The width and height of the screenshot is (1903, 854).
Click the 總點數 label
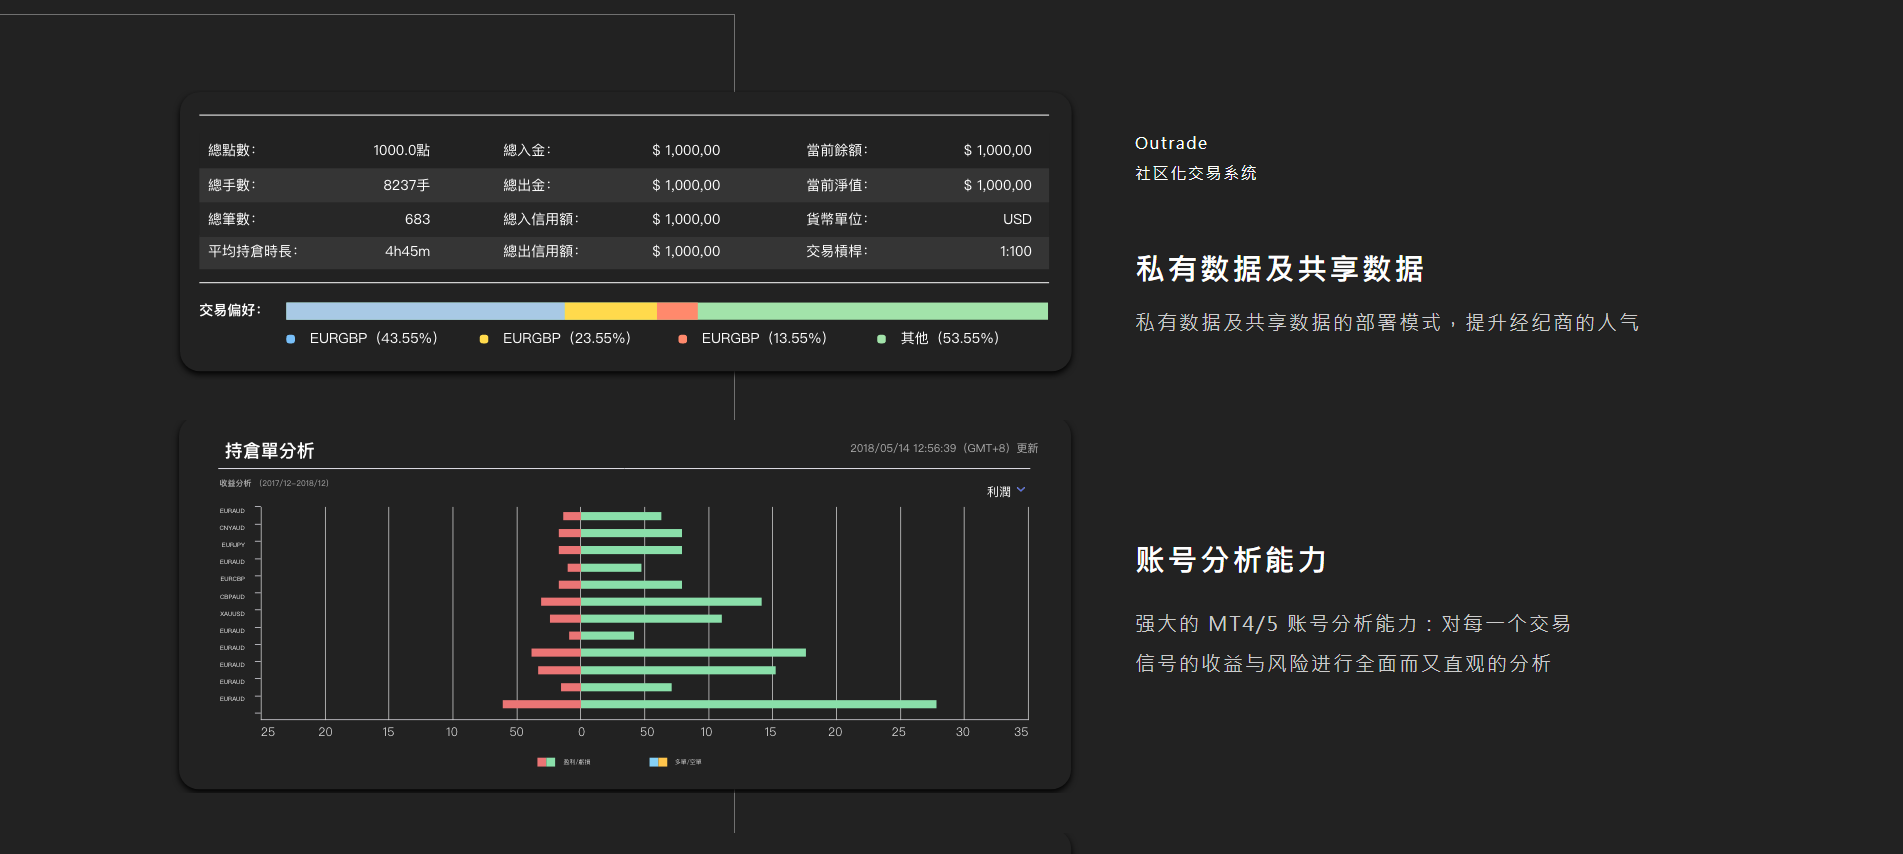click(231, 150)
